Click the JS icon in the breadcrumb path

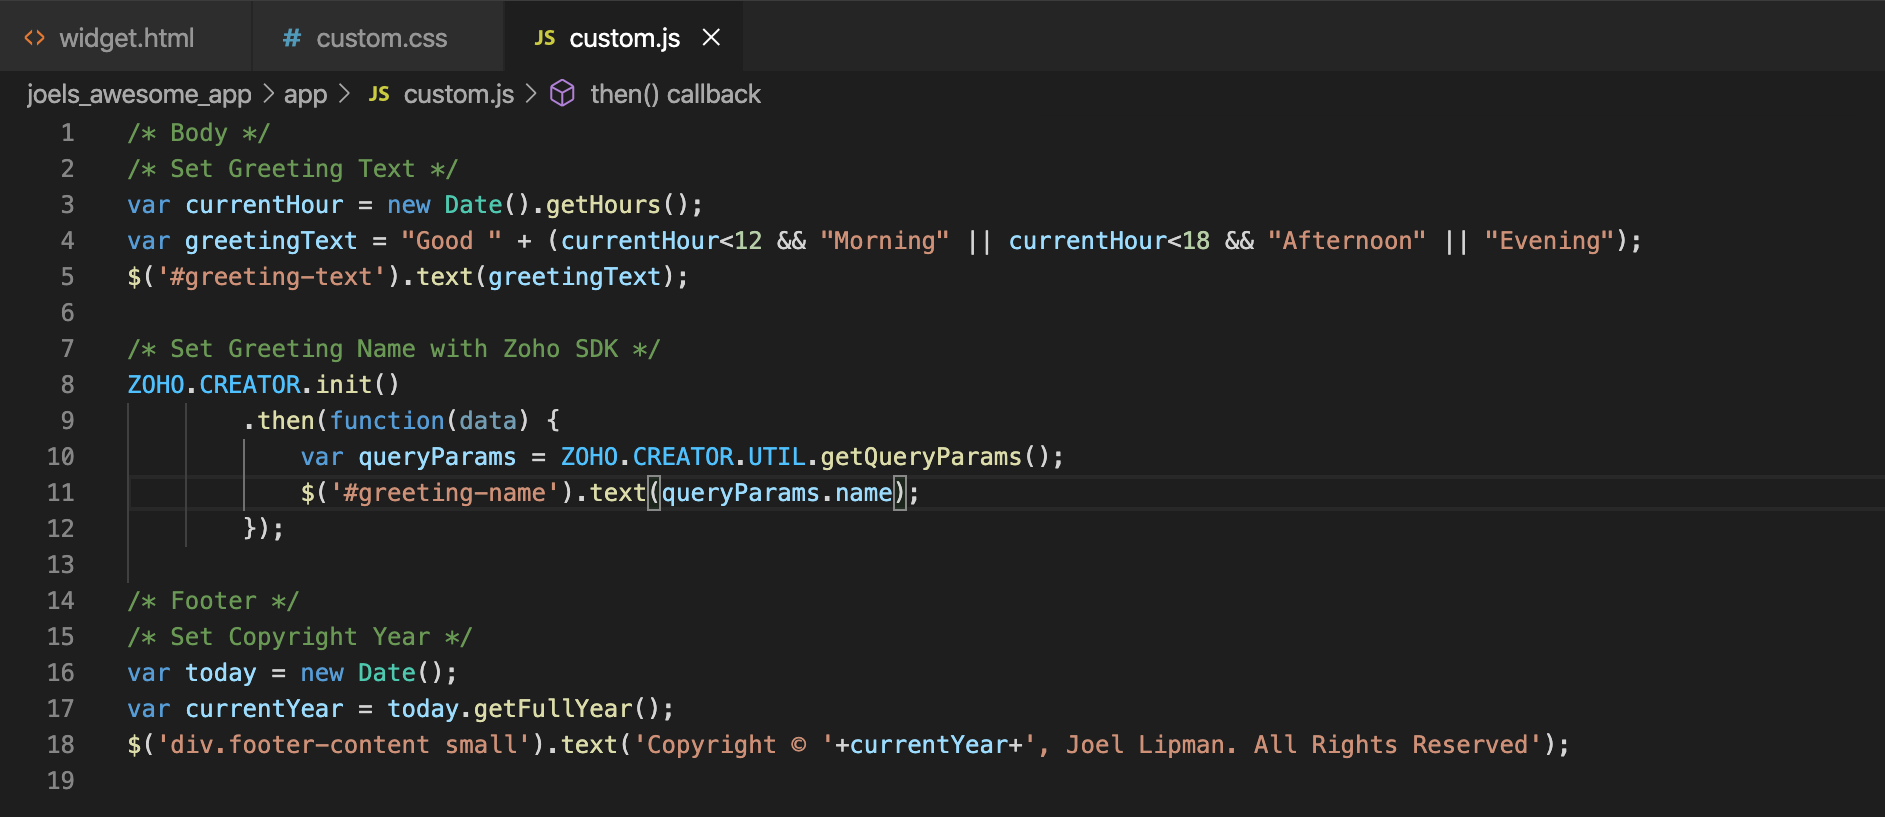pyautogui.click(x=379, y=94)
